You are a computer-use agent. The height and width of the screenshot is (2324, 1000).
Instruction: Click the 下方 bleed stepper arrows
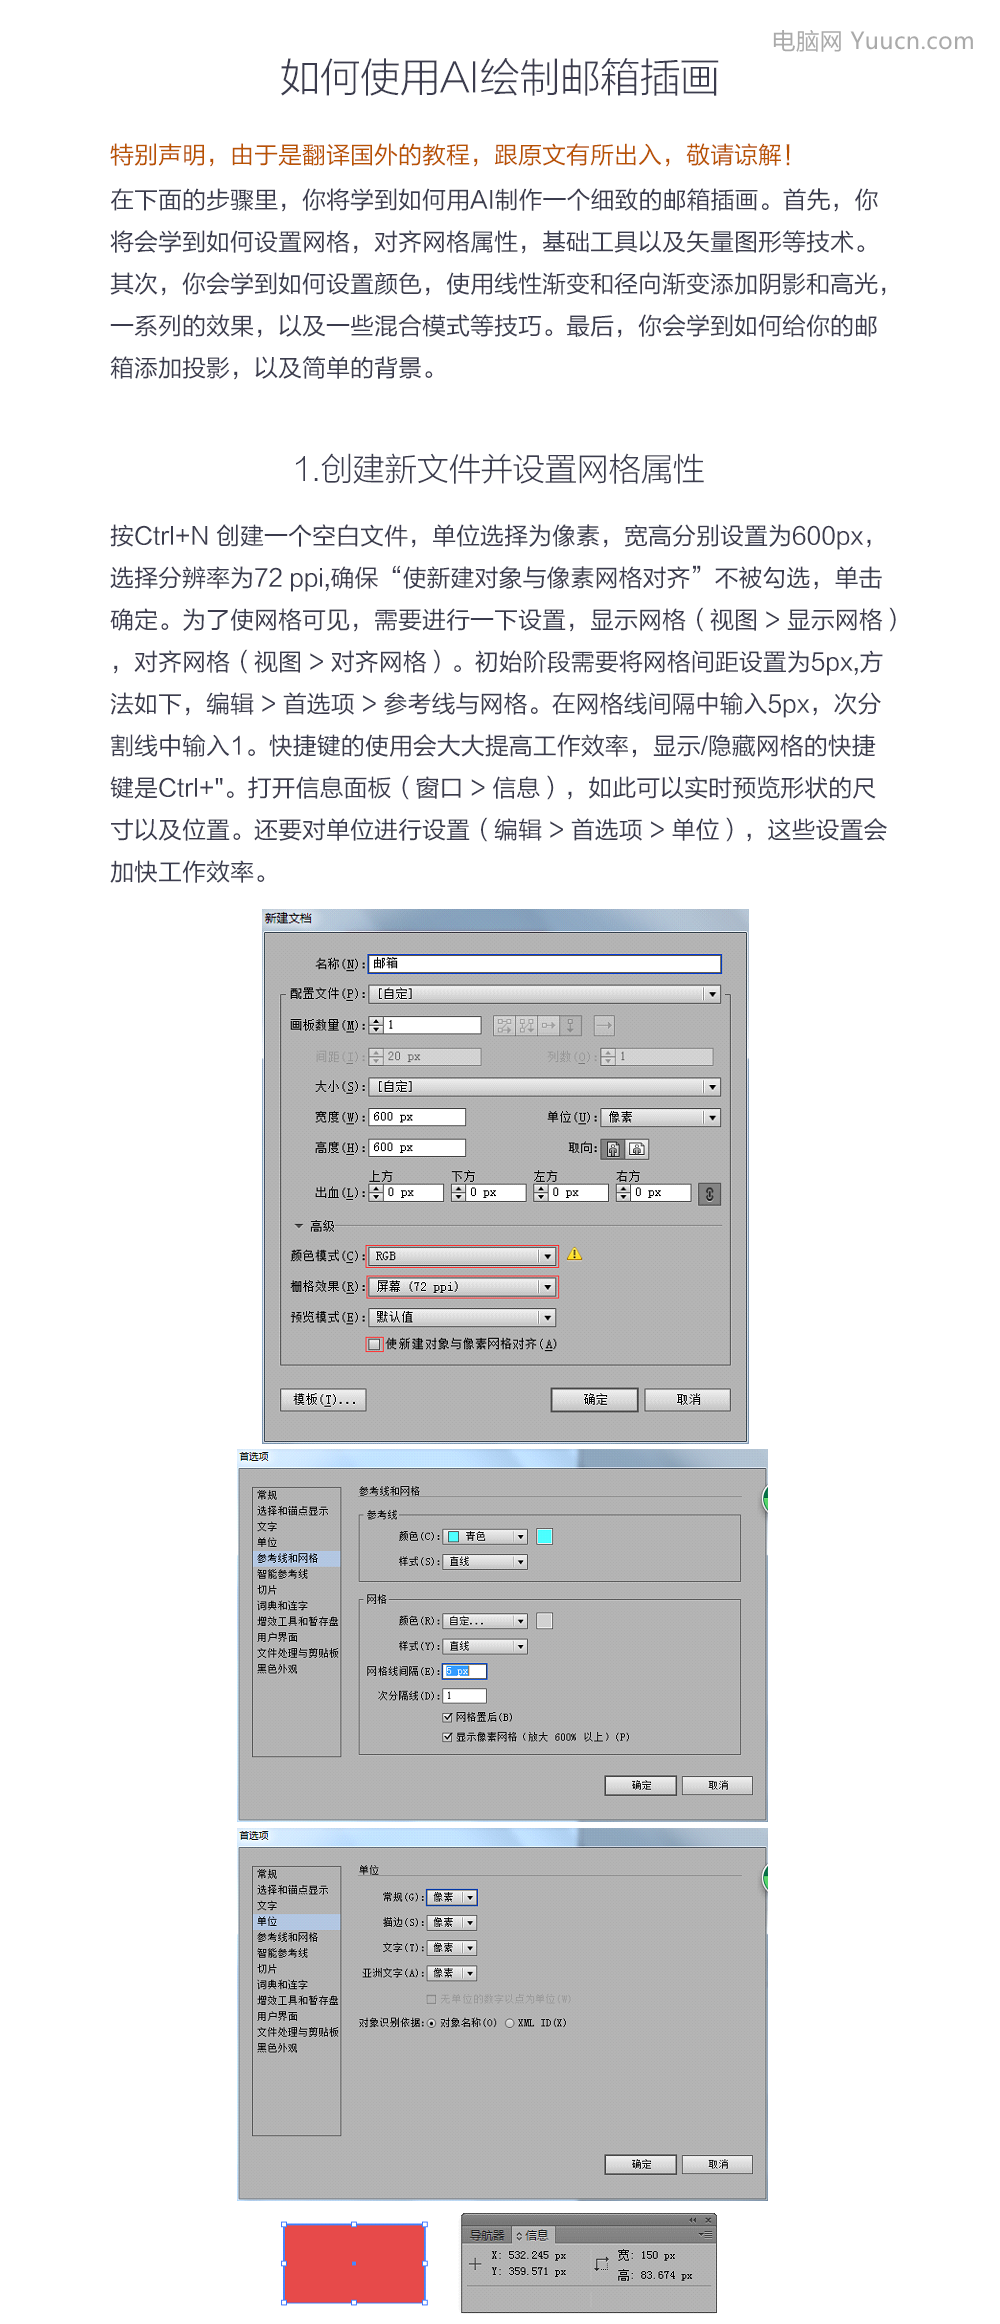(x=459, y=1193)
